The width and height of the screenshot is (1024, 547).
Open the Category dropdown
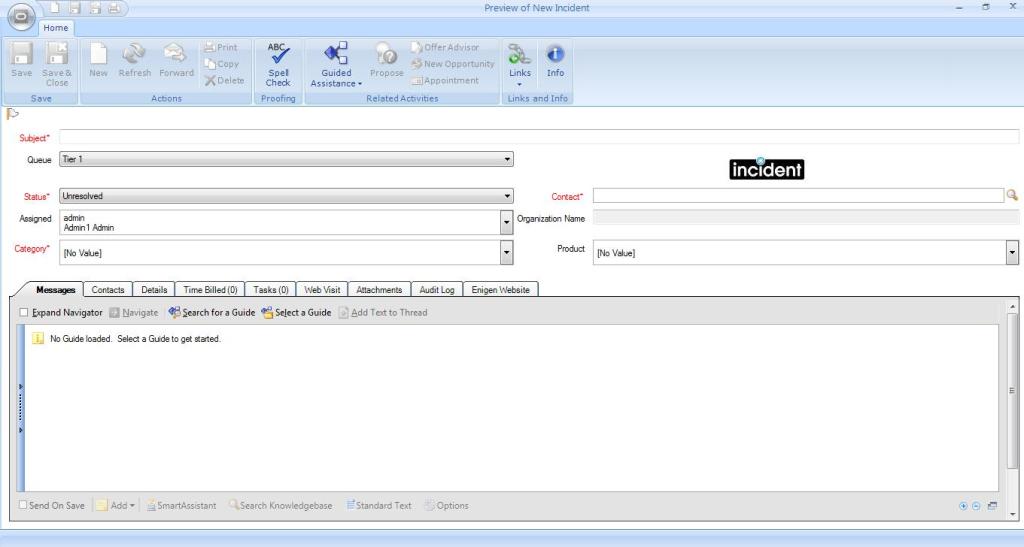506,253
